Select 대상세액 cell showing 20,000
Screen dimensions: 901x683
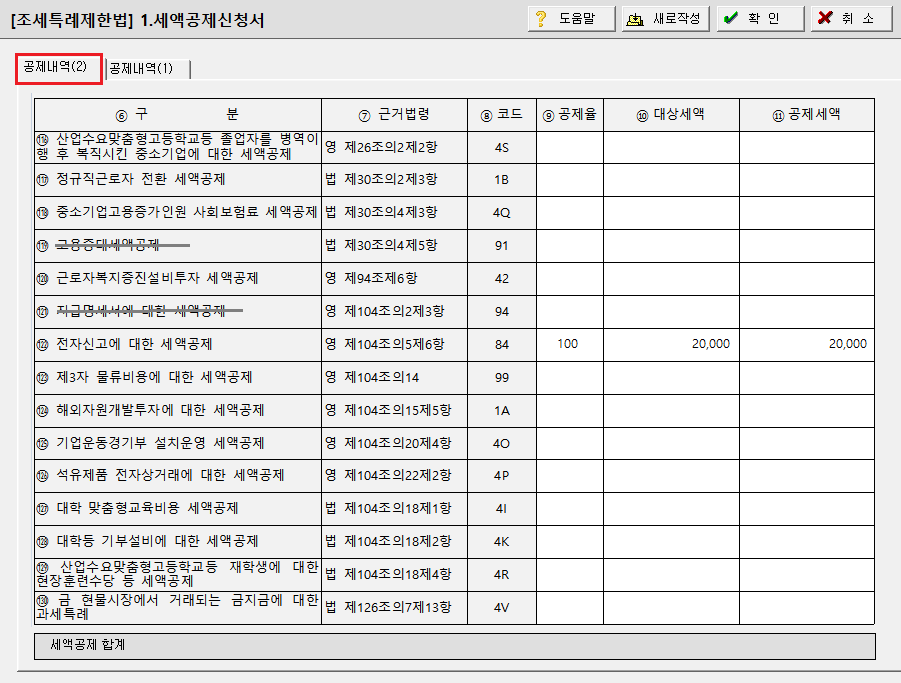coord(671,344)
